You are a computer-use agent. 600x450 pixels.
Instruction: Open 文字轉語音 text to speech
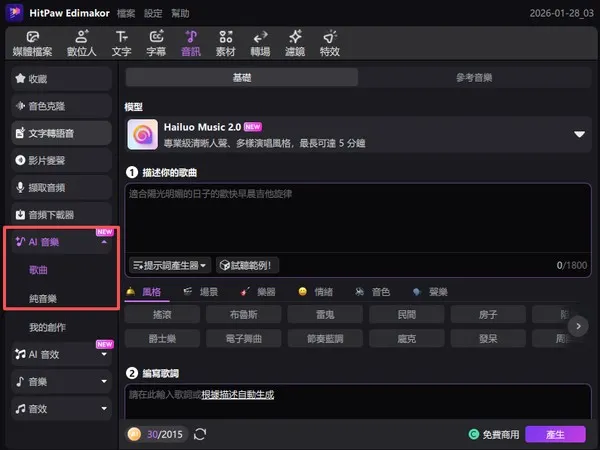coord(61,133)
